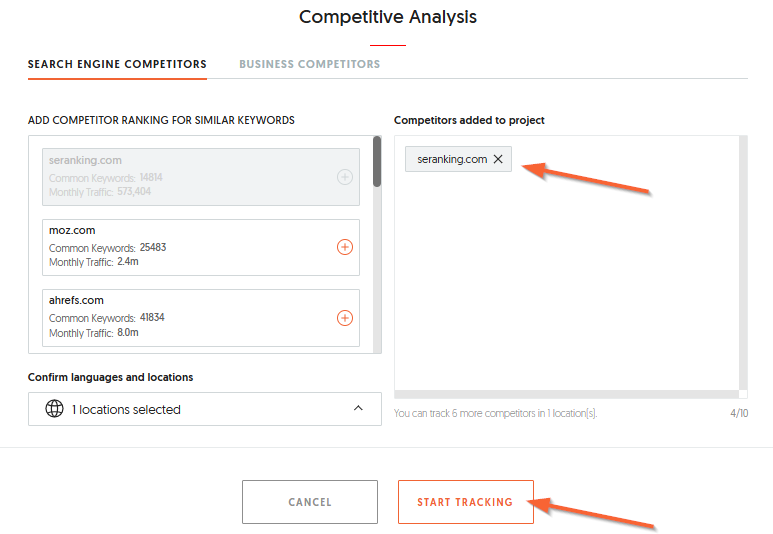
Task: Click the competitor suggestions list scrollbar thumb
Action: (x=377, y=162)
